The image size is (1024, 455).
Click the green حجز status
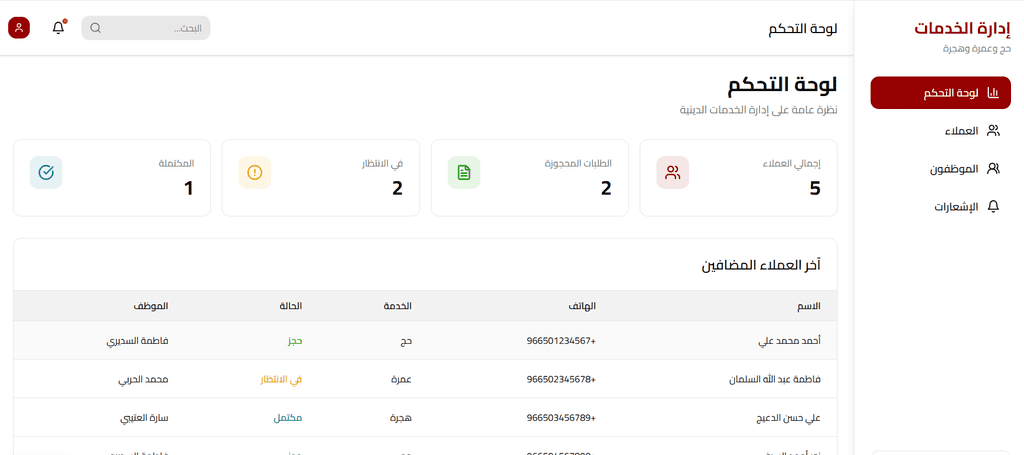click(295, 341)
